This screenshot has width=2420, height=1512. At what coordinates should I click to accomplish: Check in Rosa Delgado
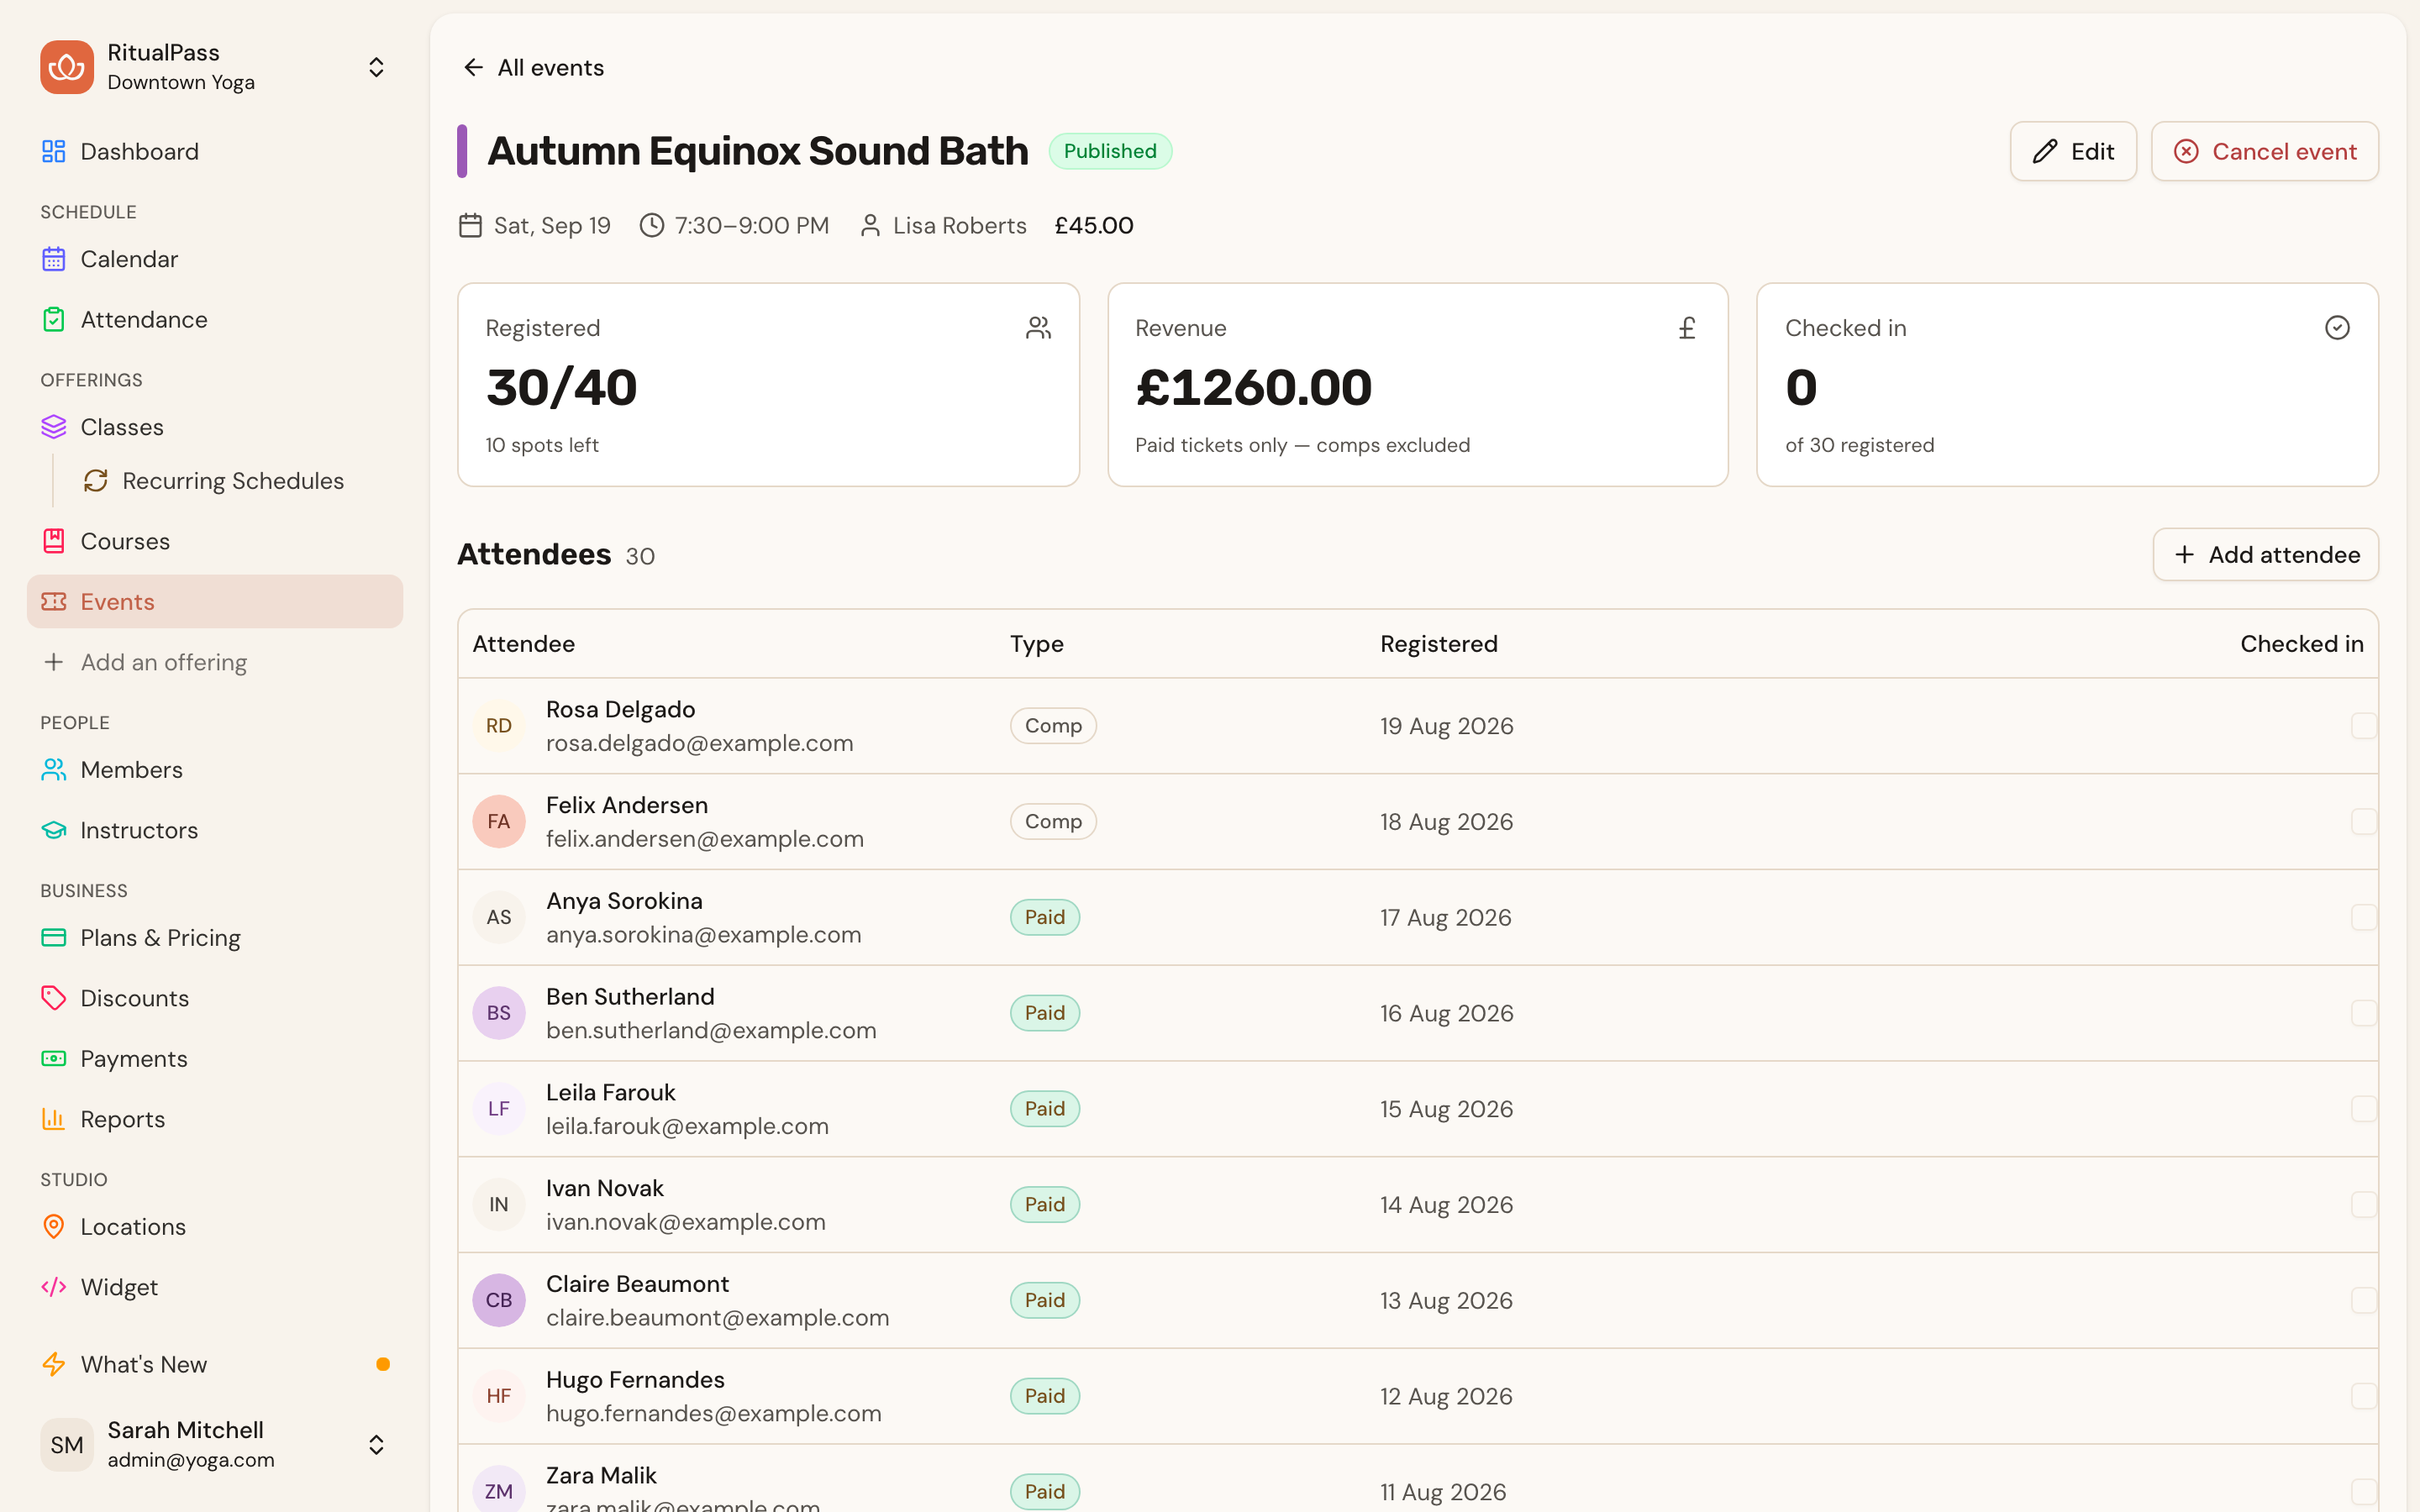pos(2363,725)
